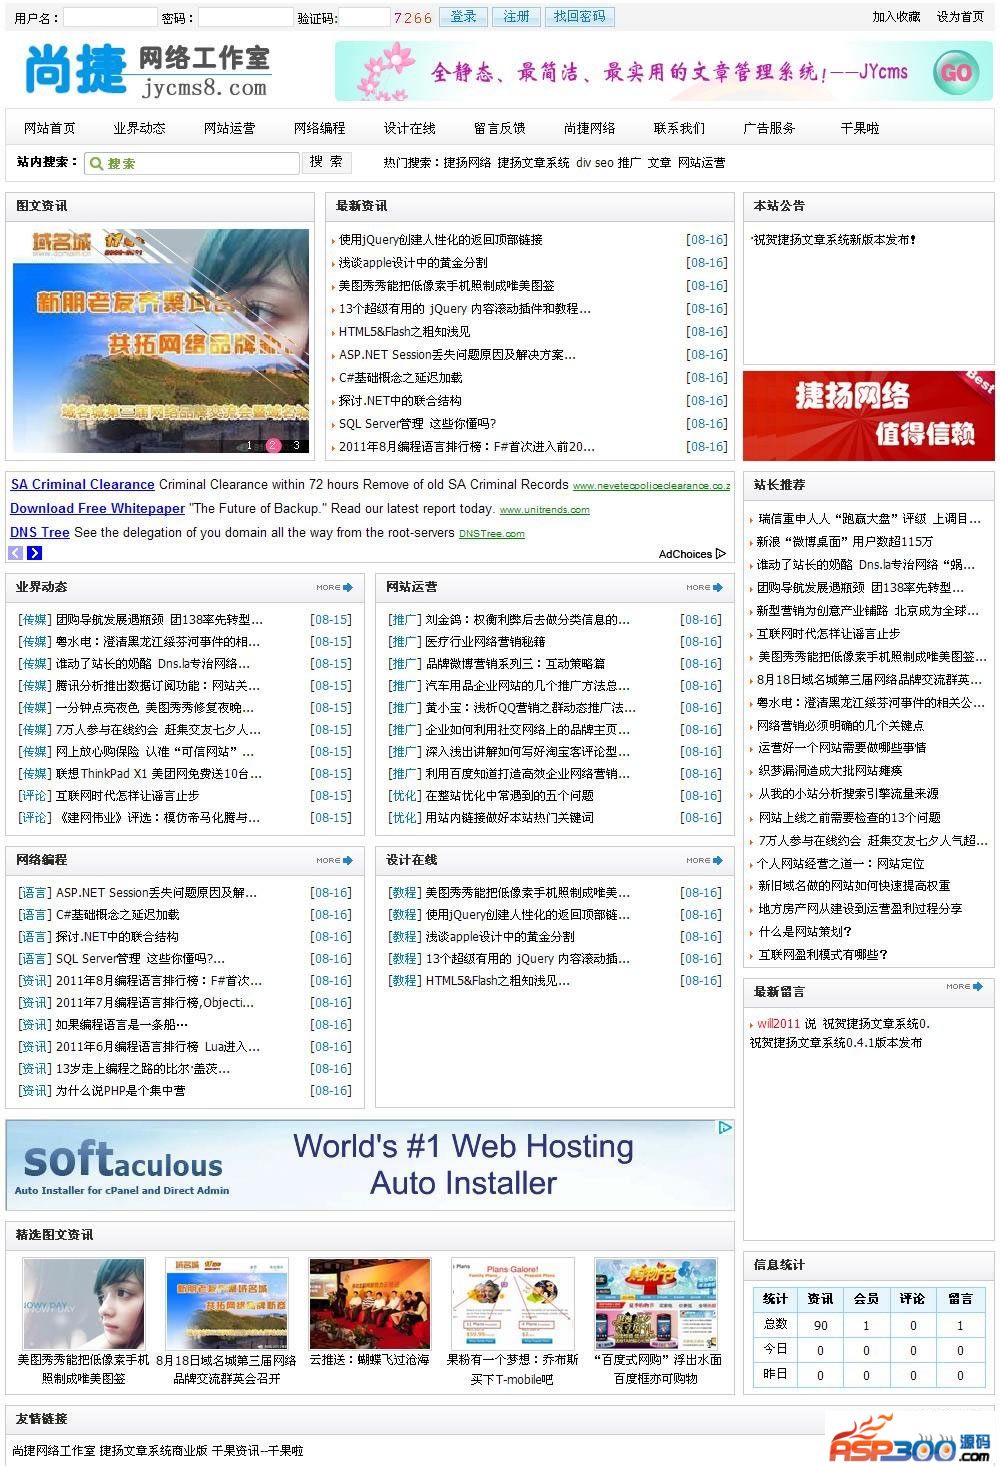Click the 找回密码 button

pyautogui.click(x=579, y=17)
